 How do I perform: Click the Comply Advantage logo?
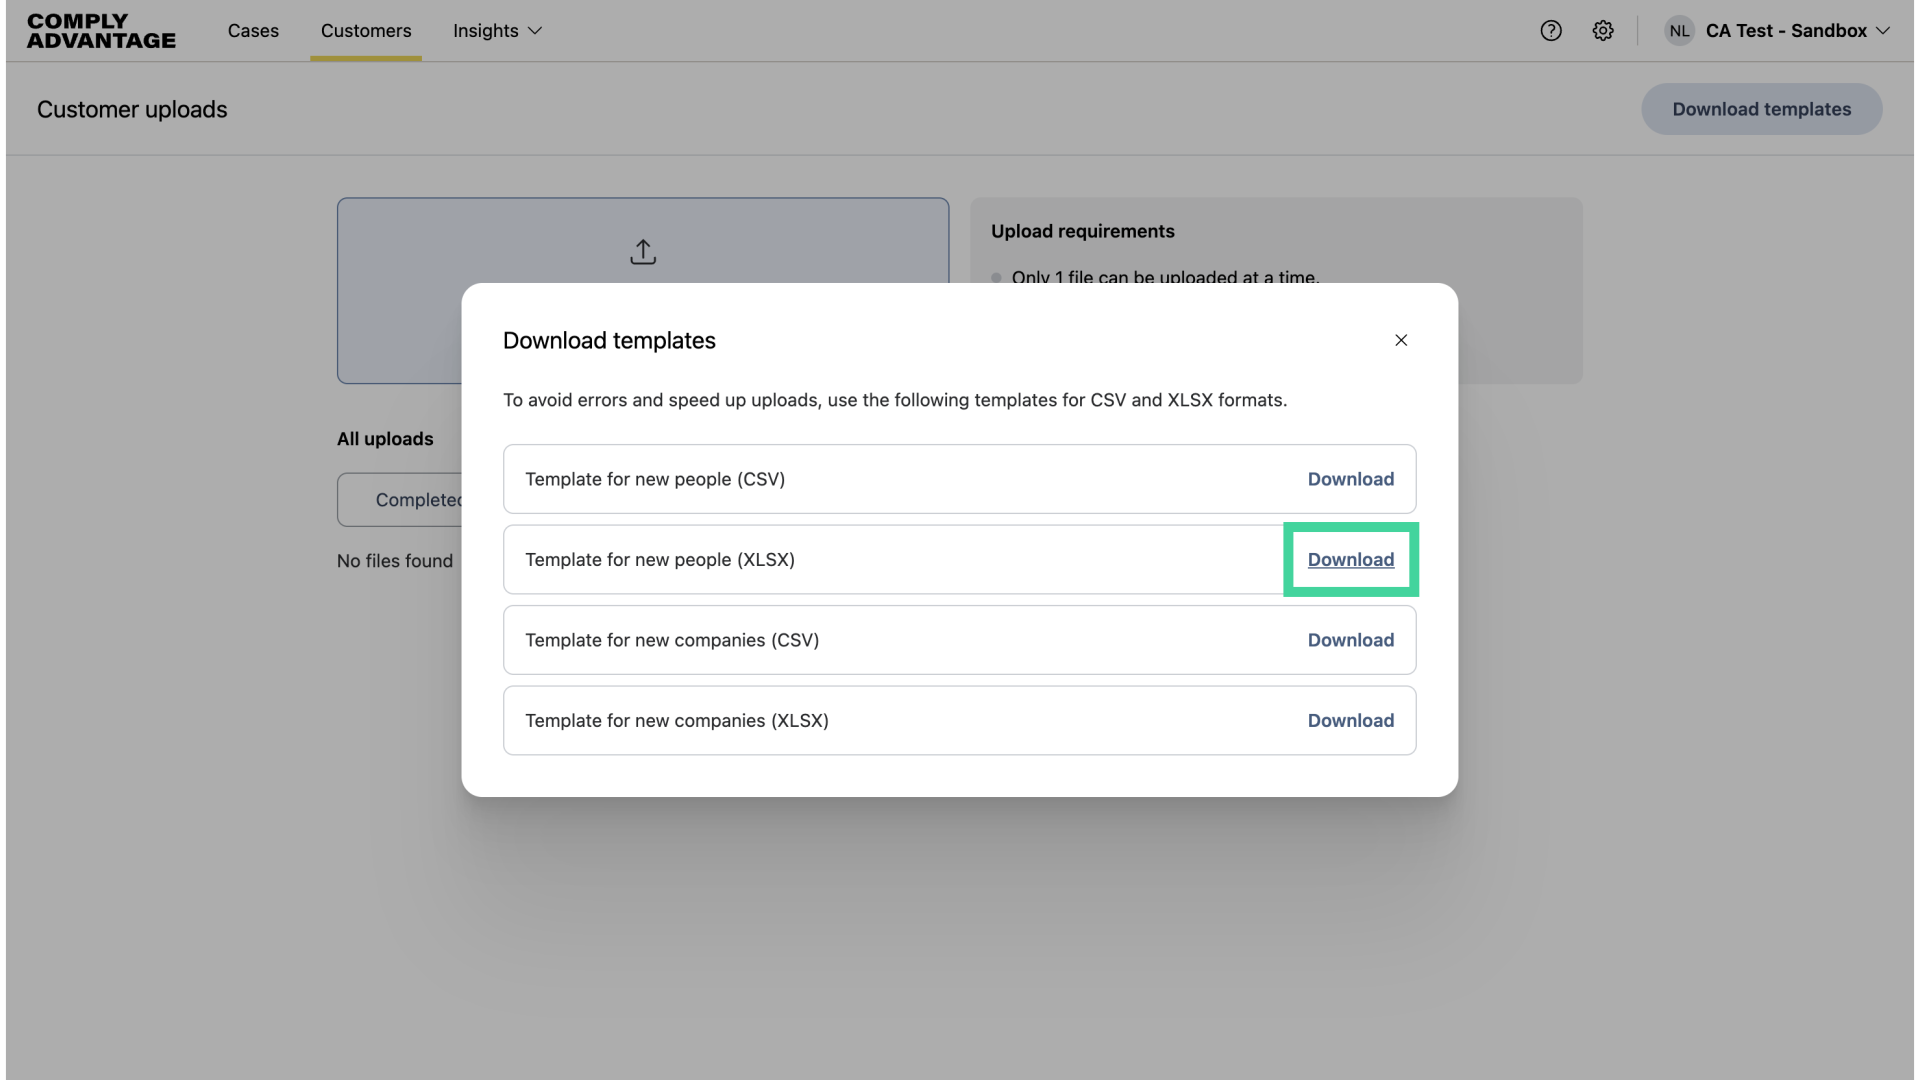coord(101,31)
